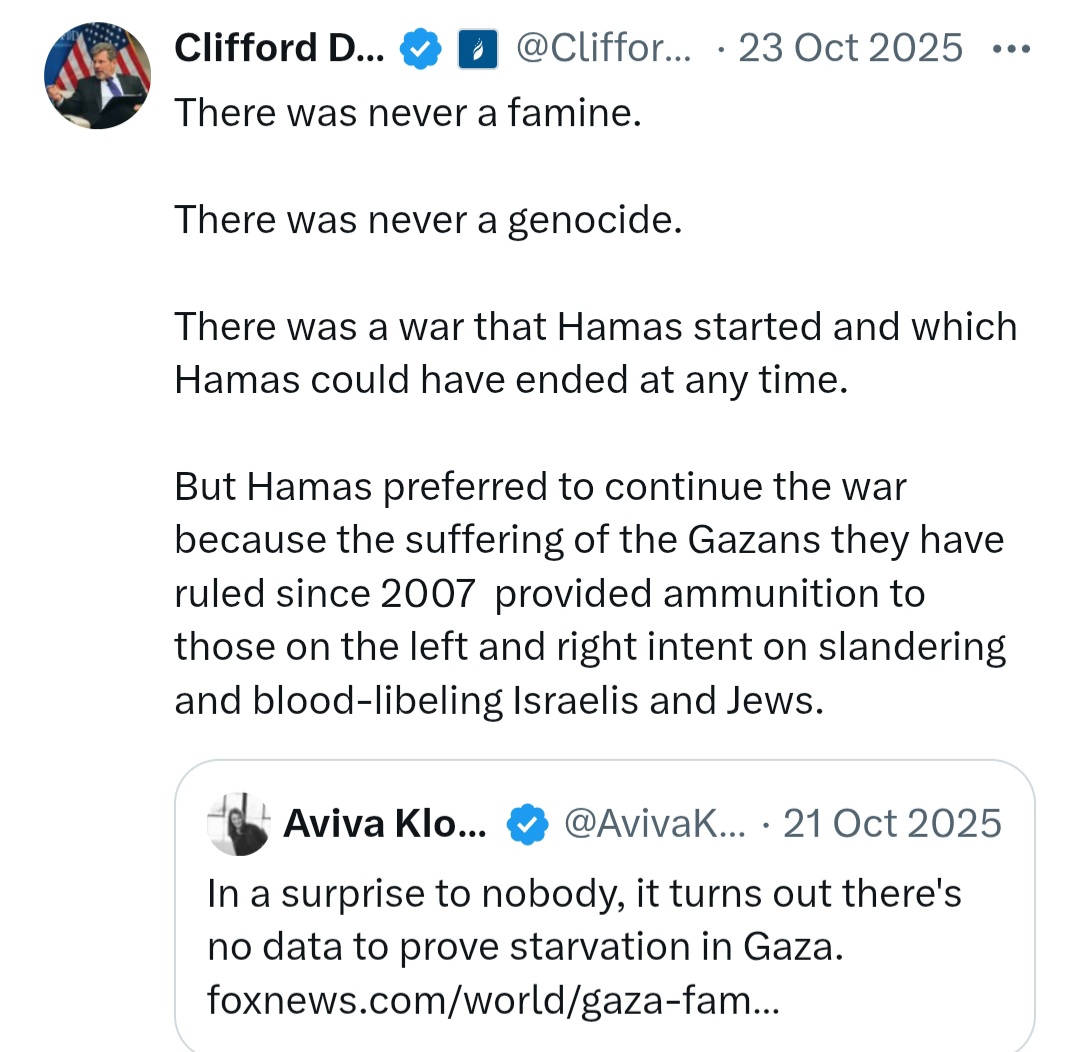The width and height of the screenshot is (1080, 1052).
Task: Open the foxnews.com/world/gaza-fam... link
Action: tap(494, 1000)
